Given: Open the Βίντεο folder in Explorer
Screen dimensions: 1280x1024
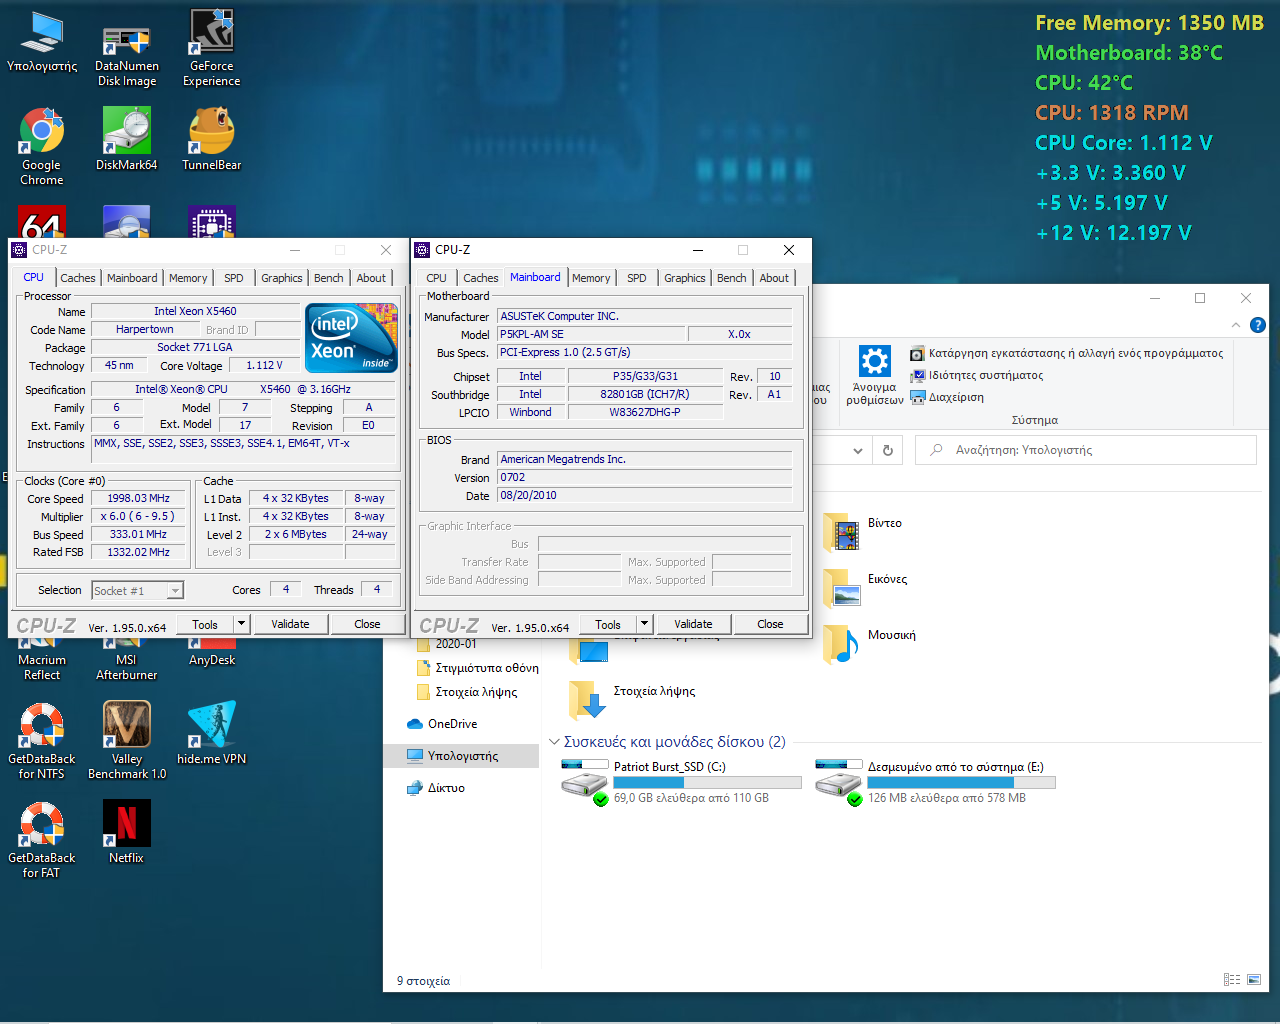Looking at the screenshot, I should [x=864, y=532].
